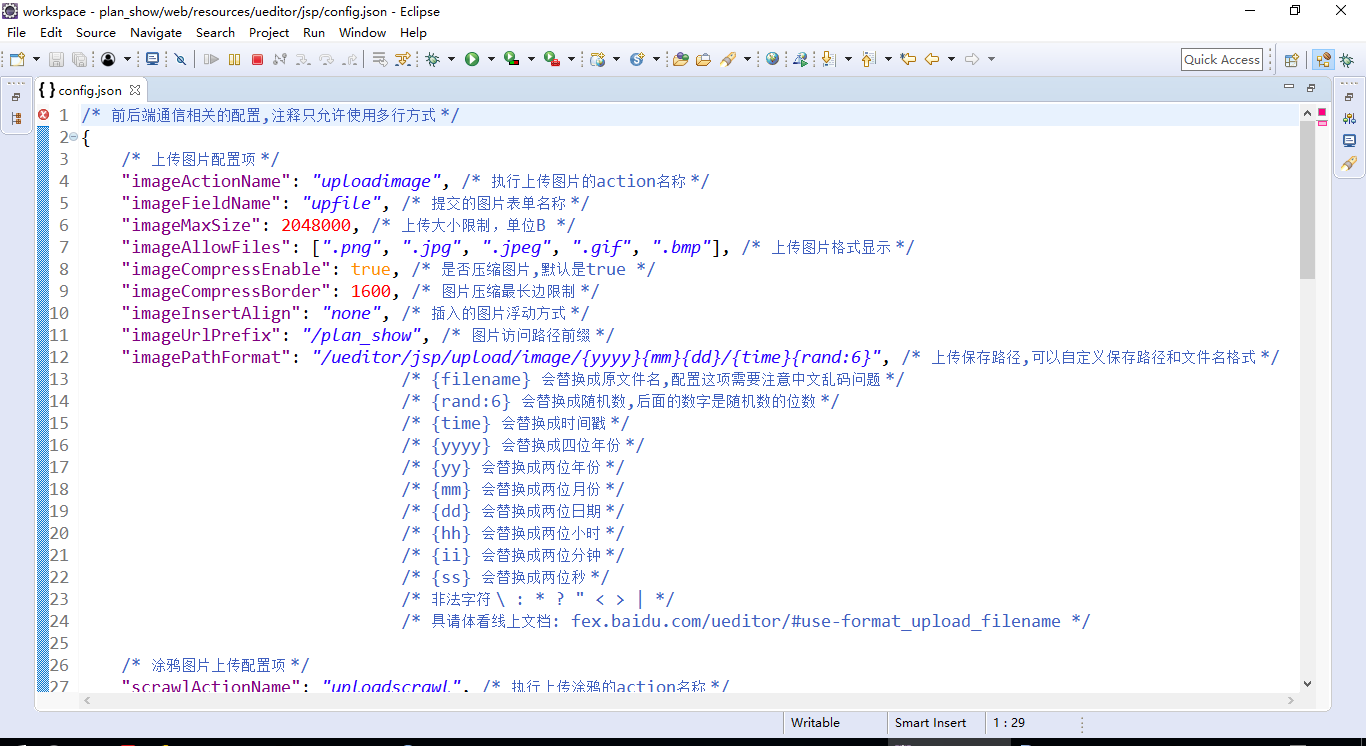The width and height of the screenshot is (1366, 746).
Task: Click the Next Annotation down-arrow icon
Action: point(828,59)
